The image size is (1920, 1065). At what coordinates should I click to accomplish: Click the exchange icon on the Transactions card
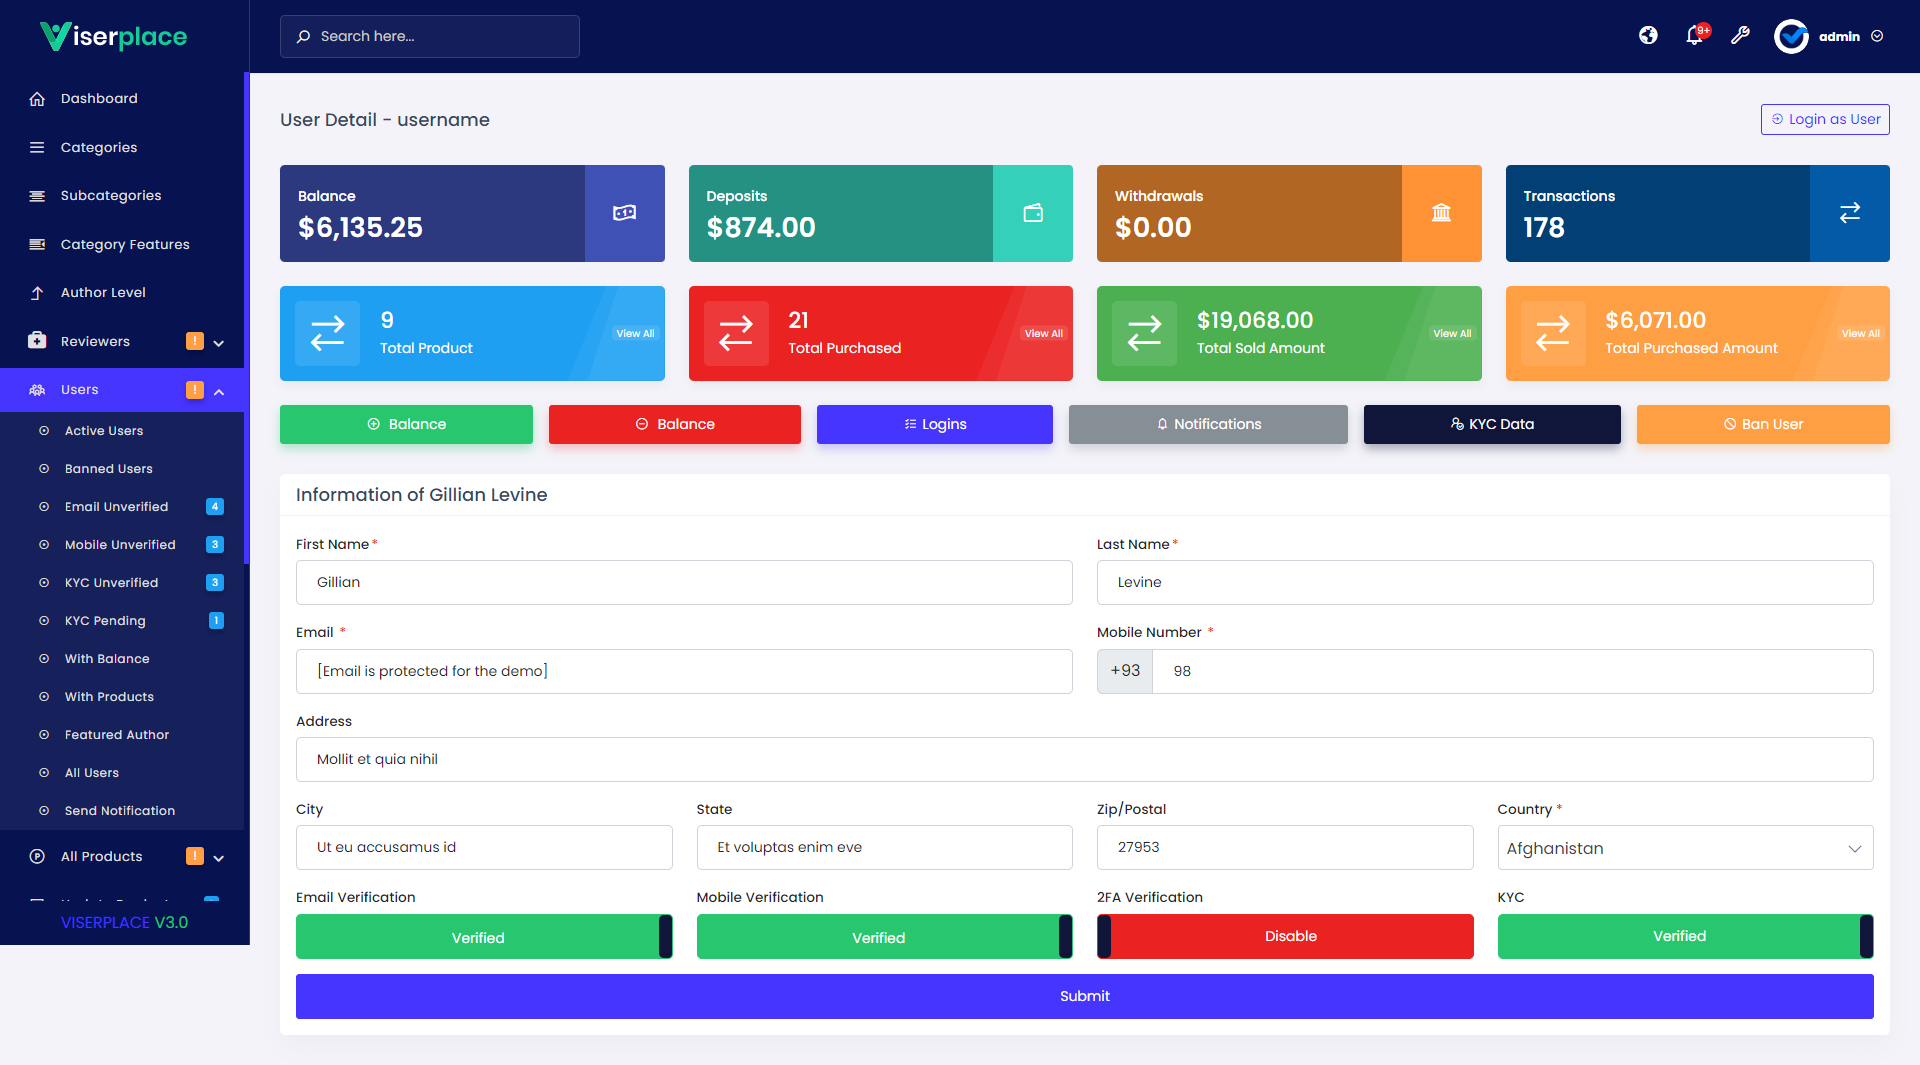(x=1849, y=212)
